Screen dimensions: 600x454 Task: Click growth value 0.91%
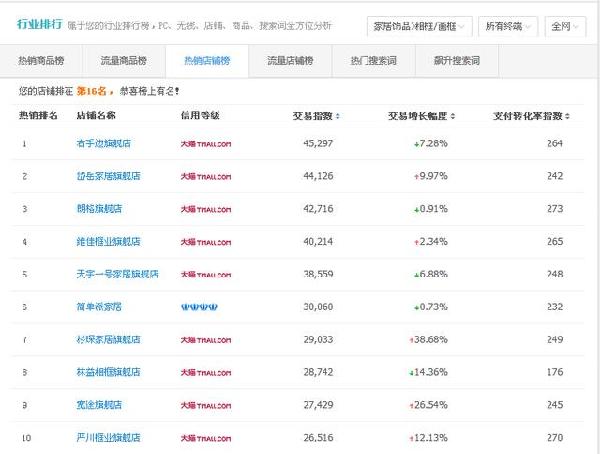(x=433, y=209)
